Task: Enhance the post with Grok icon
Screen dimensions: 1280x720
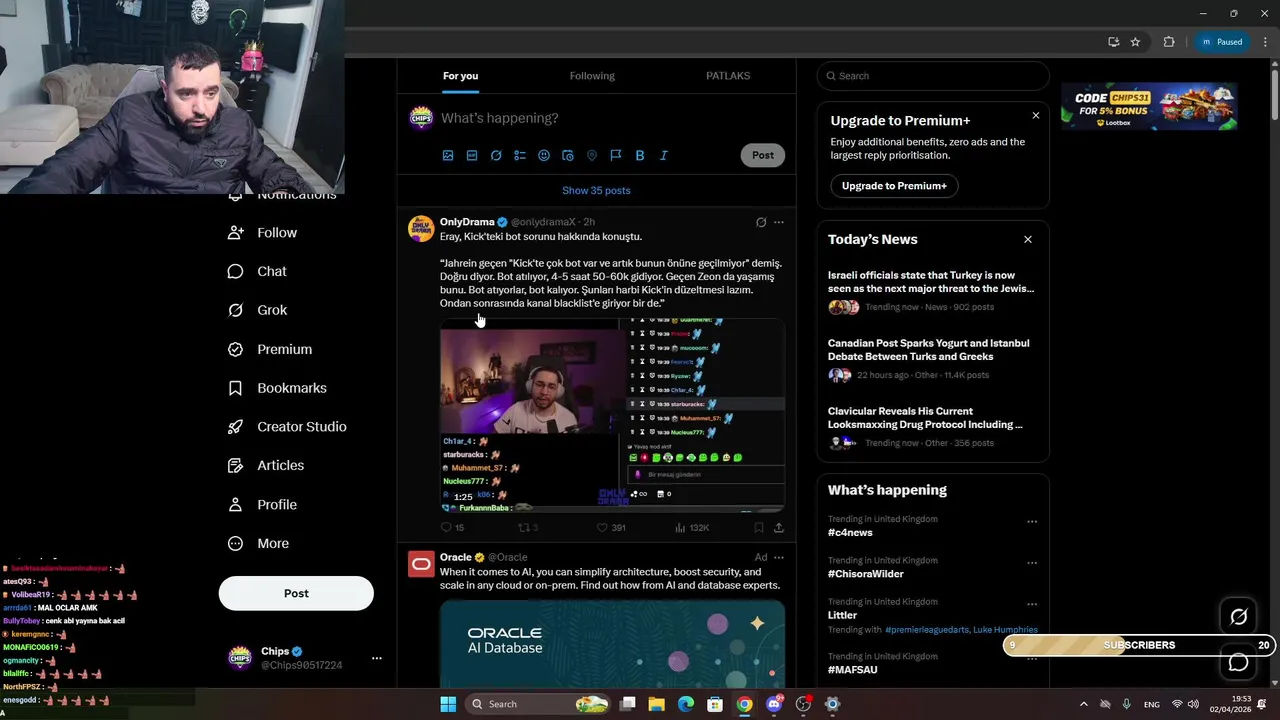Action: pos(496,156)
